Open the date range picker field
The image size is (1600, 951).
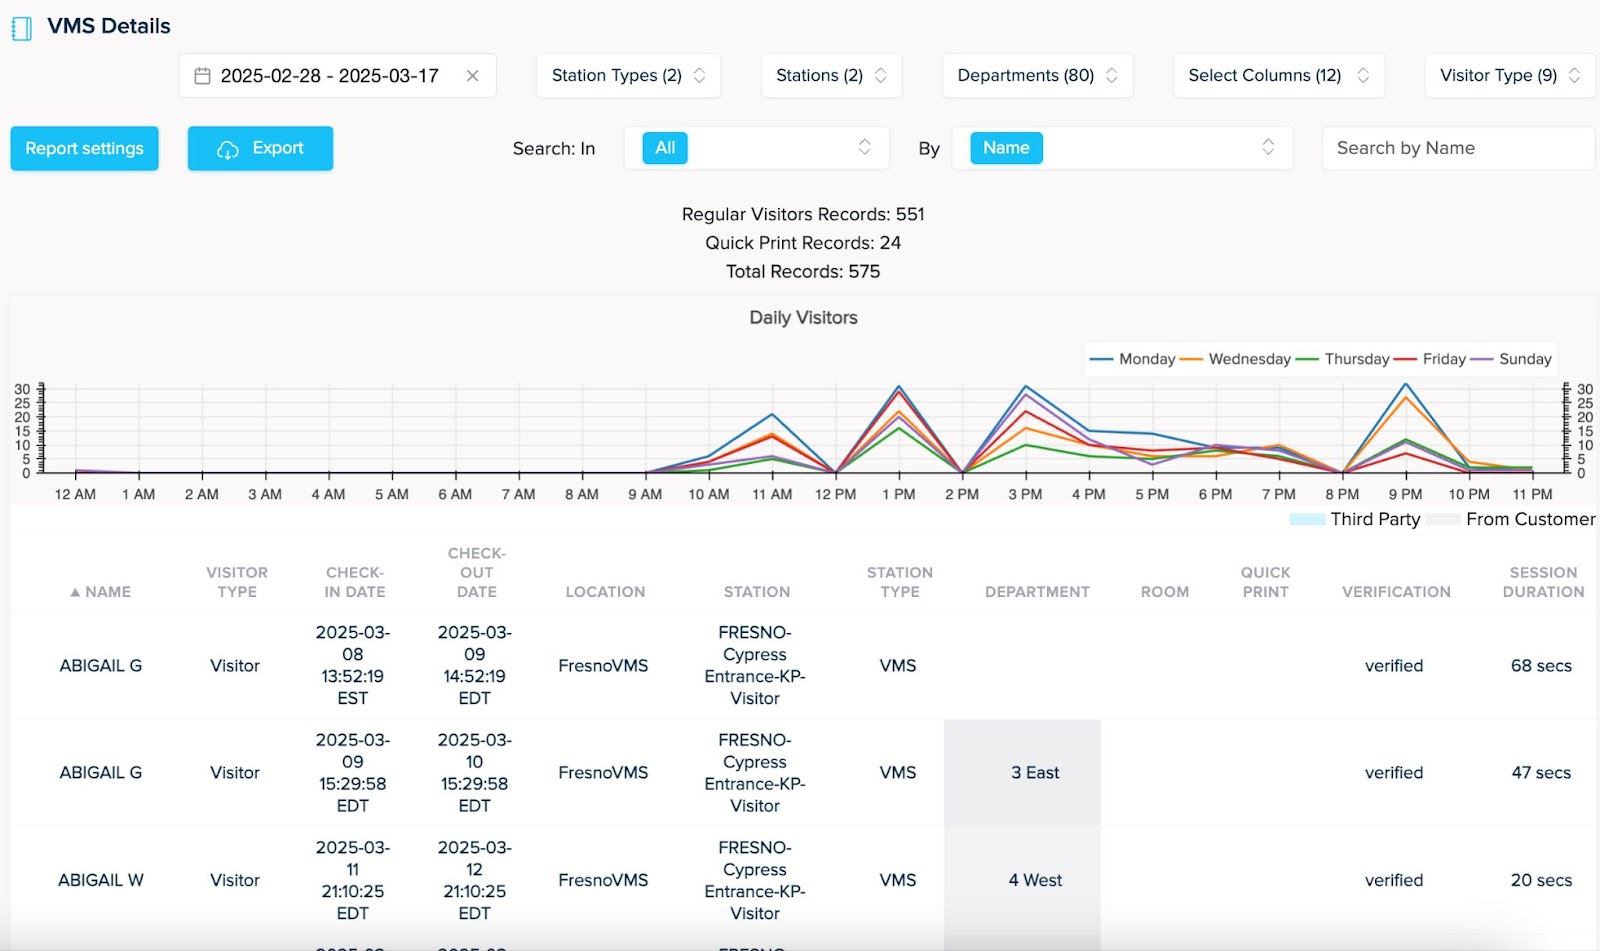337,76
